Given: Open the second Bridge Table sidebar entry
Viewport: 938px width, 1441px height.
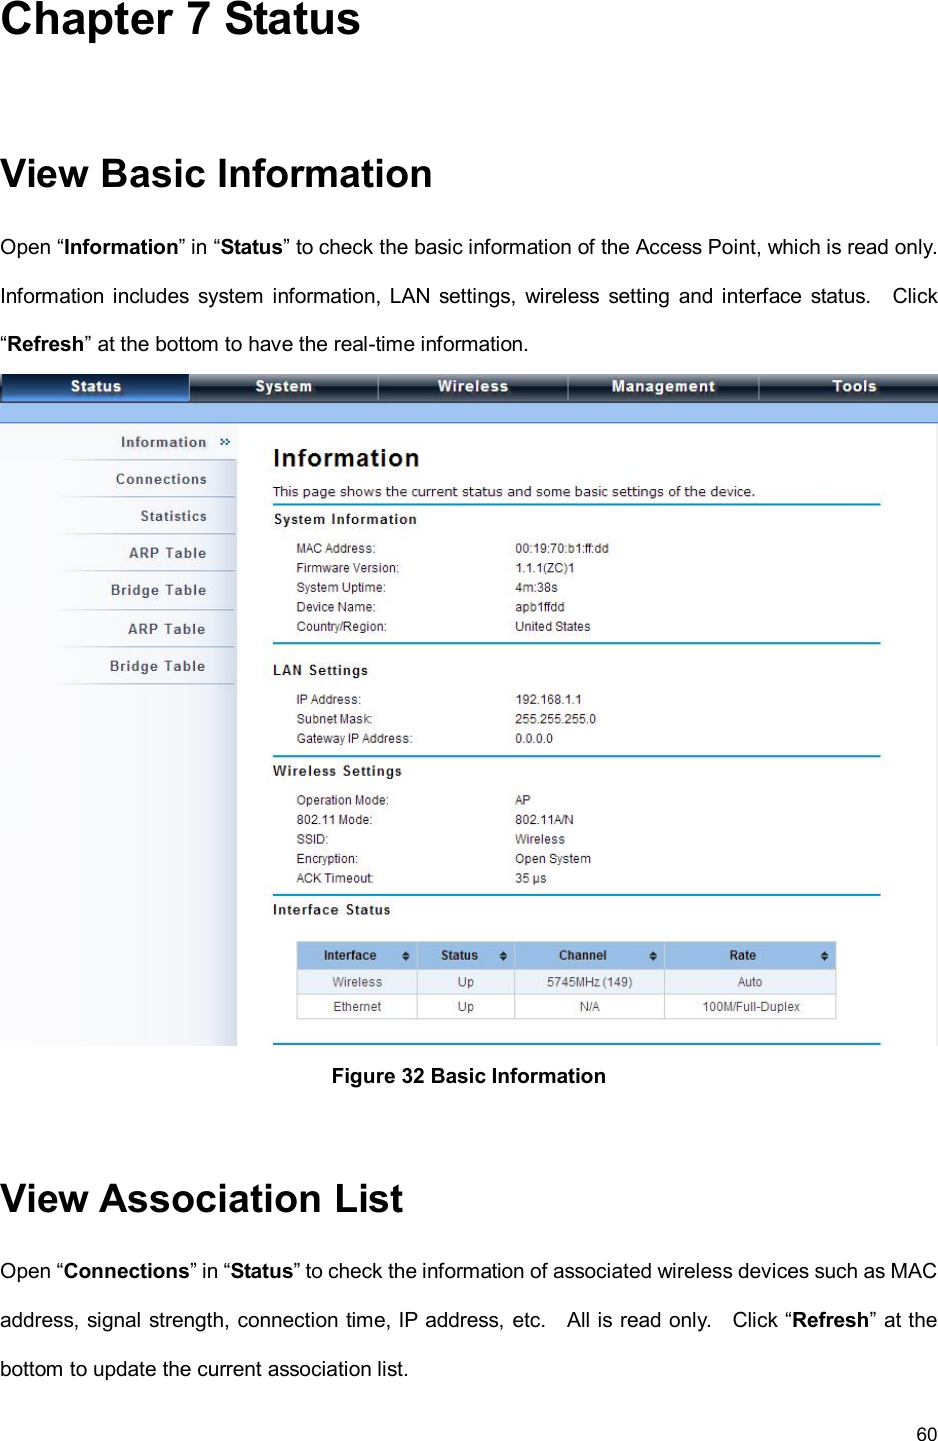Looking at the screenshot, I should click(157, 666).
